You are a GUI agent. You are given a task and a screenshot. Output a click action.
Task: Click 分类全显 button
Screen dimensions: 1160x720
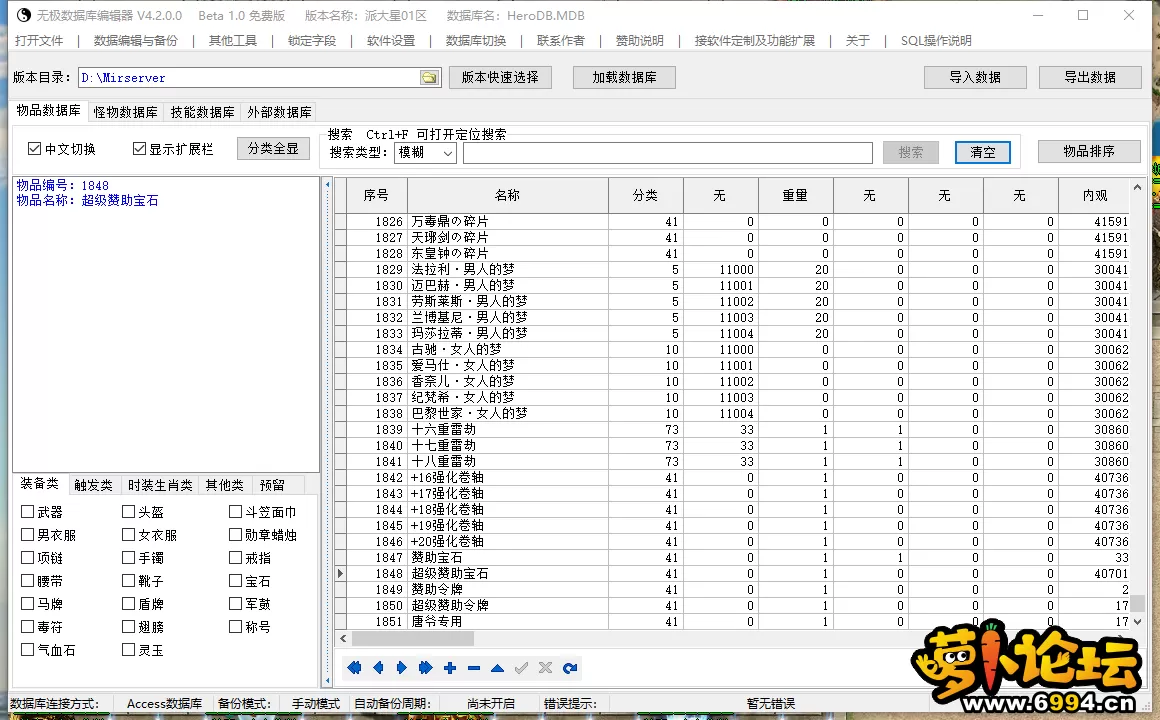click(x=273, y=149)
